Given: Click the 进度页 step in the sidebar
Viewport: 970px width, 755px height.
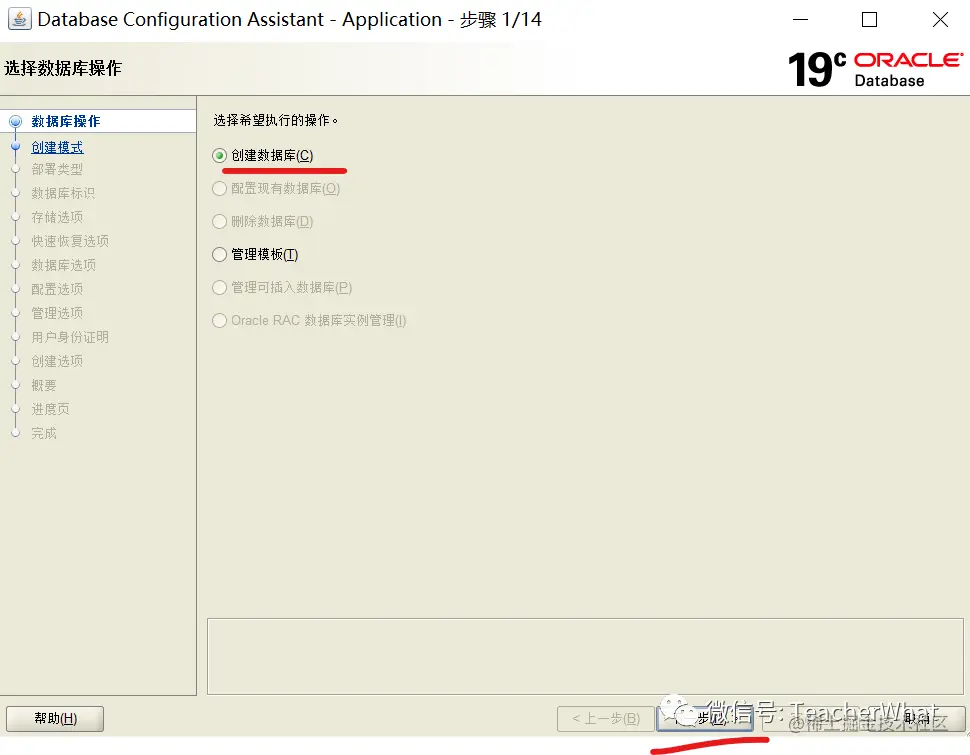Looking at the screenshot, I should (50, 409).
